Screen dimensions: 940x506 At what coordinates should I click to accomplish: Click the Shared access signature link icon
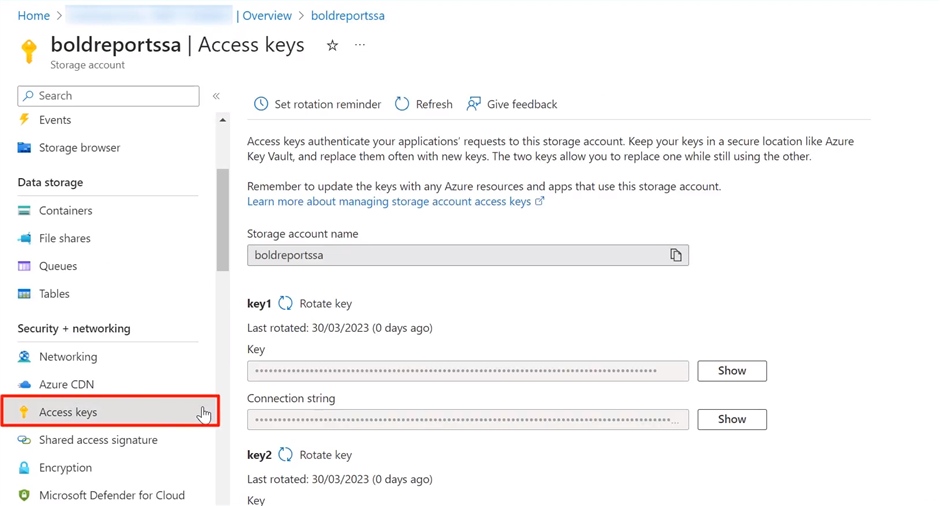point(24,439)
